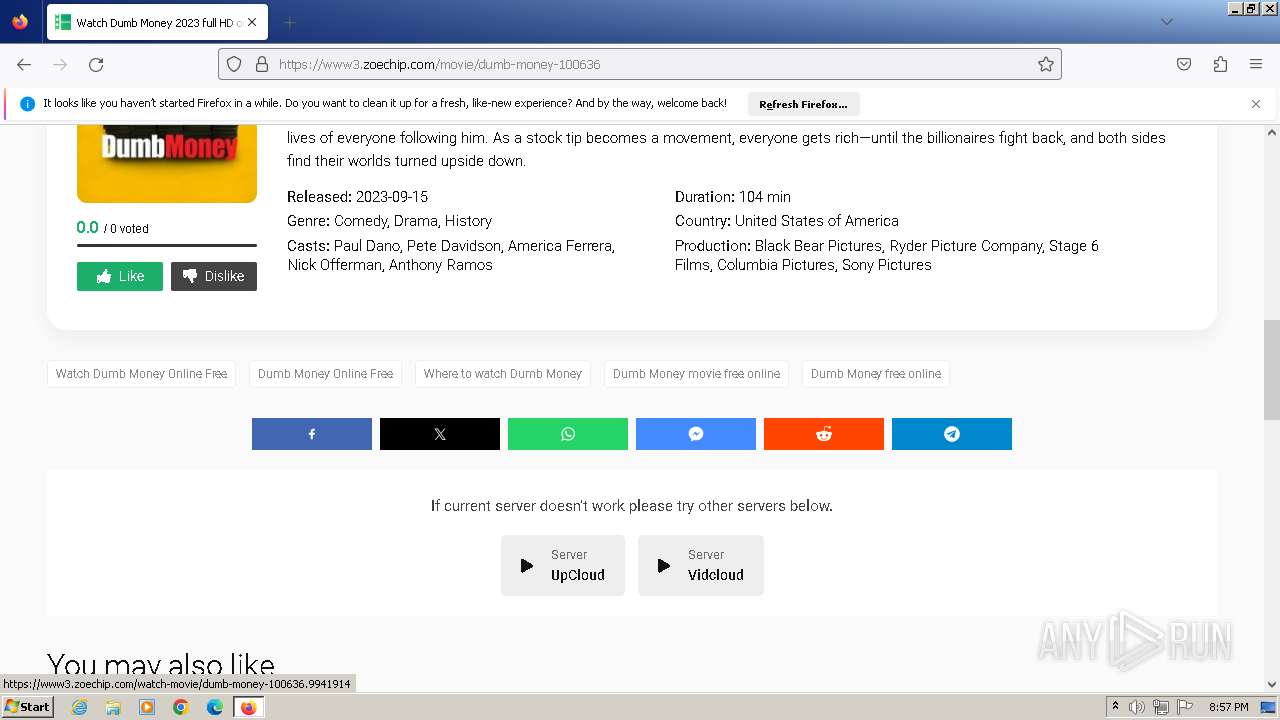
Task: Bookmark this page with the star icon
Action: point(1046,64)
